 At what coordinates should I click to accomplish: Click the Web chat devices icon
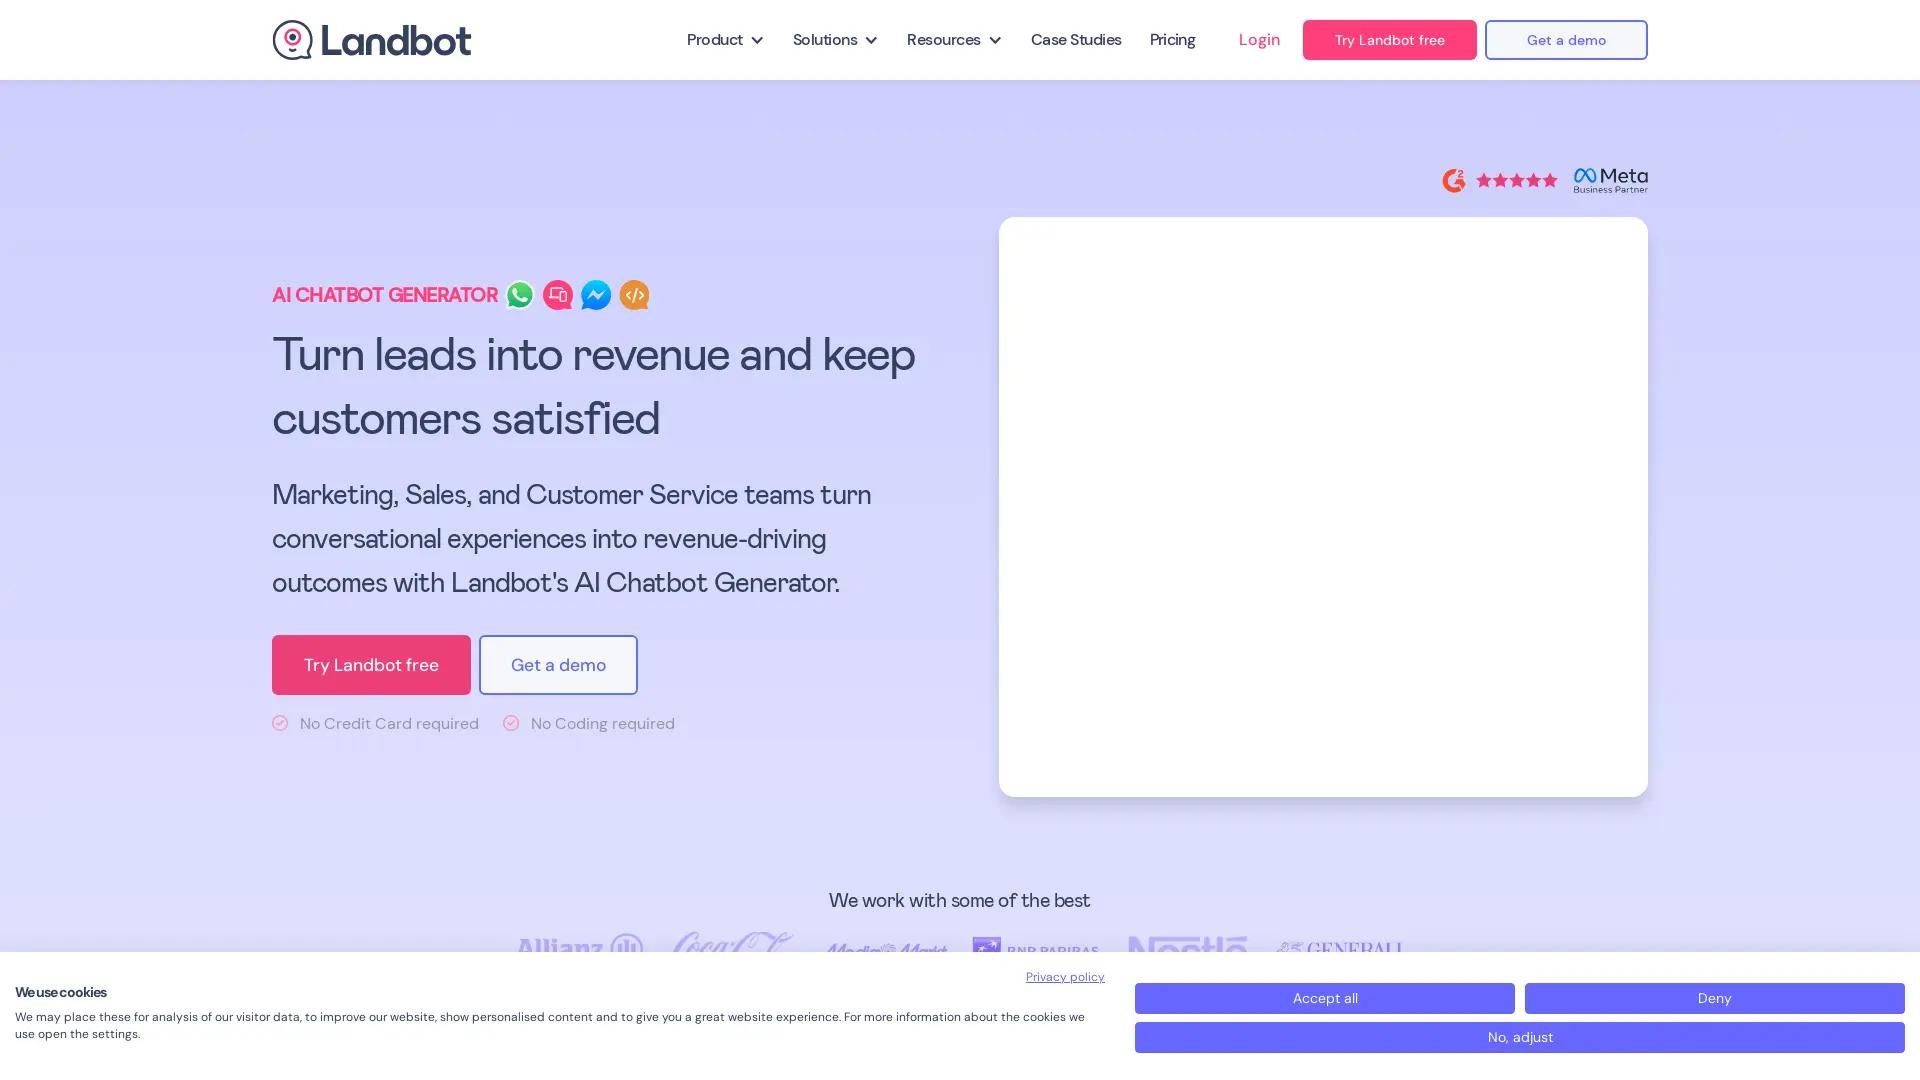558,295
